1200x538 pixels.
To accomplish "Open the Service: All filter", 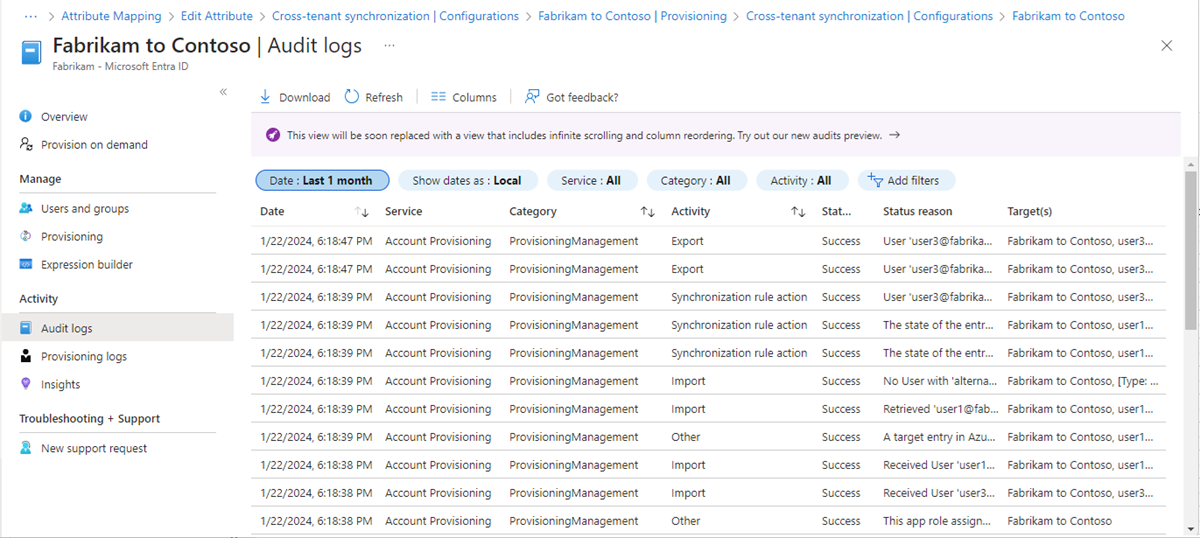I will 590,181.
